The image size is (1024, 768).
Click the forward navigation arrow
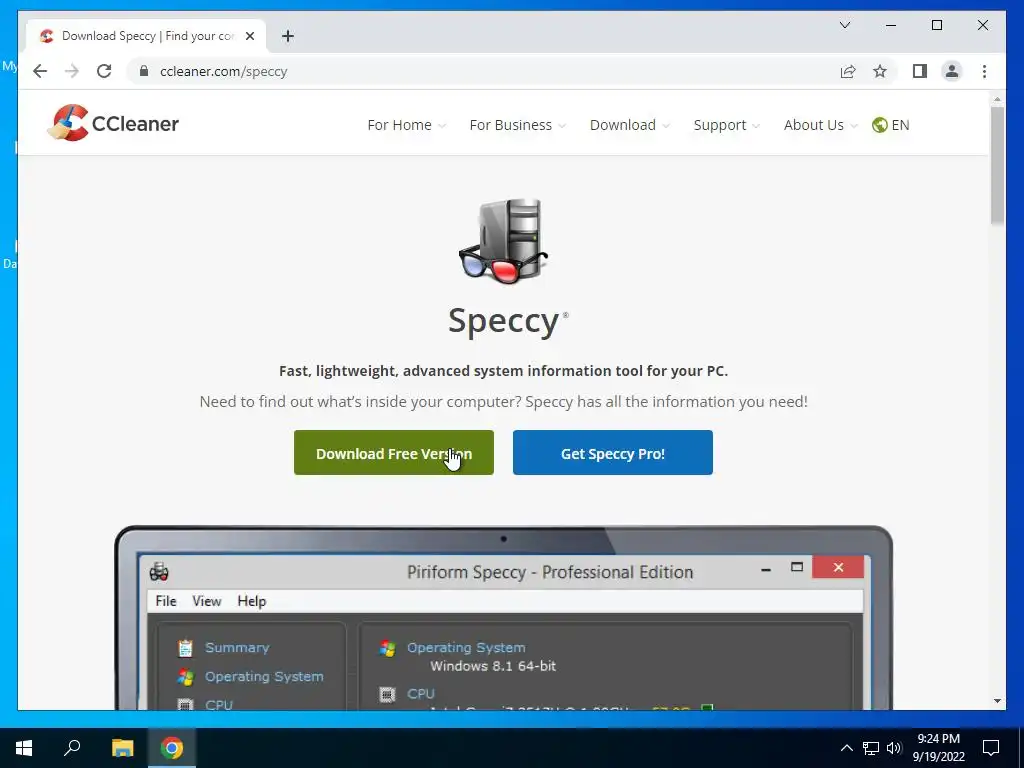point(72,71)
